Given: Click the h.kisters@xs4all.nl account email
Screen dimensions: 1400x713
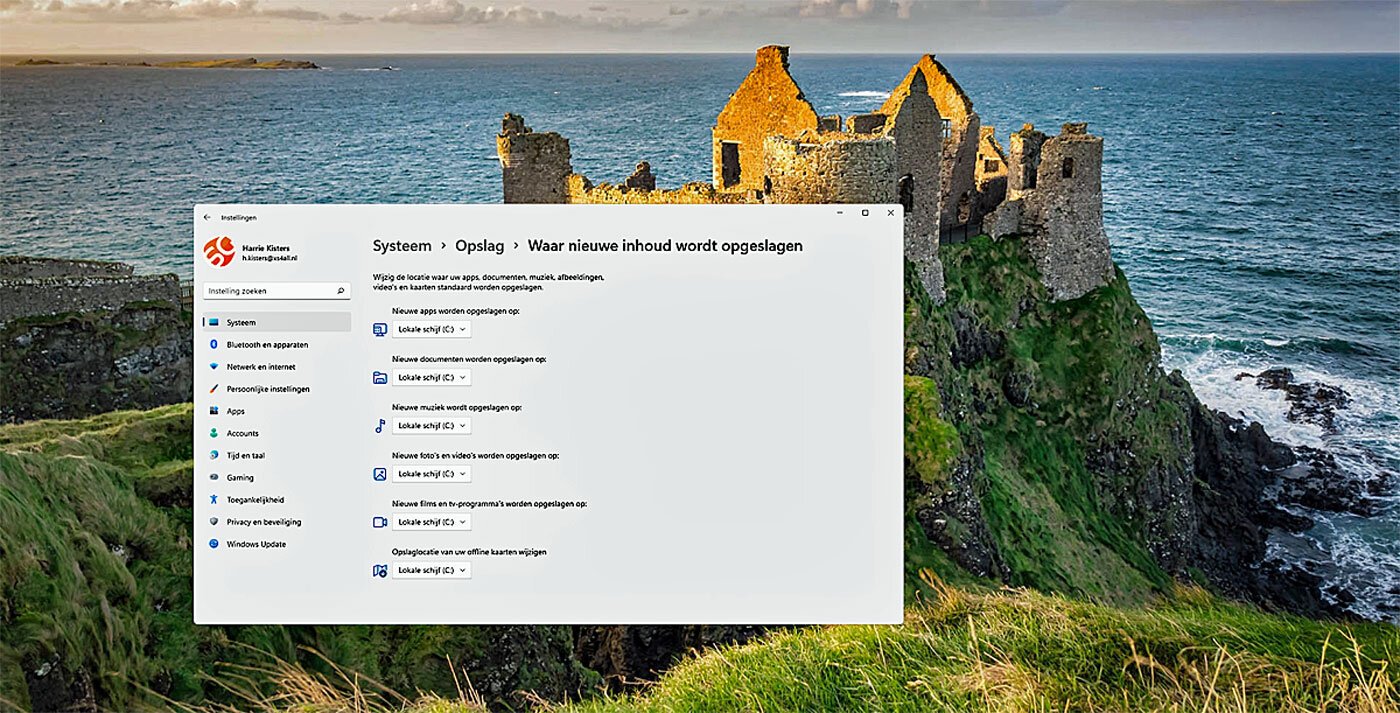Looking at the screenshot, I should pyautogui.click(x=270, y=258).
